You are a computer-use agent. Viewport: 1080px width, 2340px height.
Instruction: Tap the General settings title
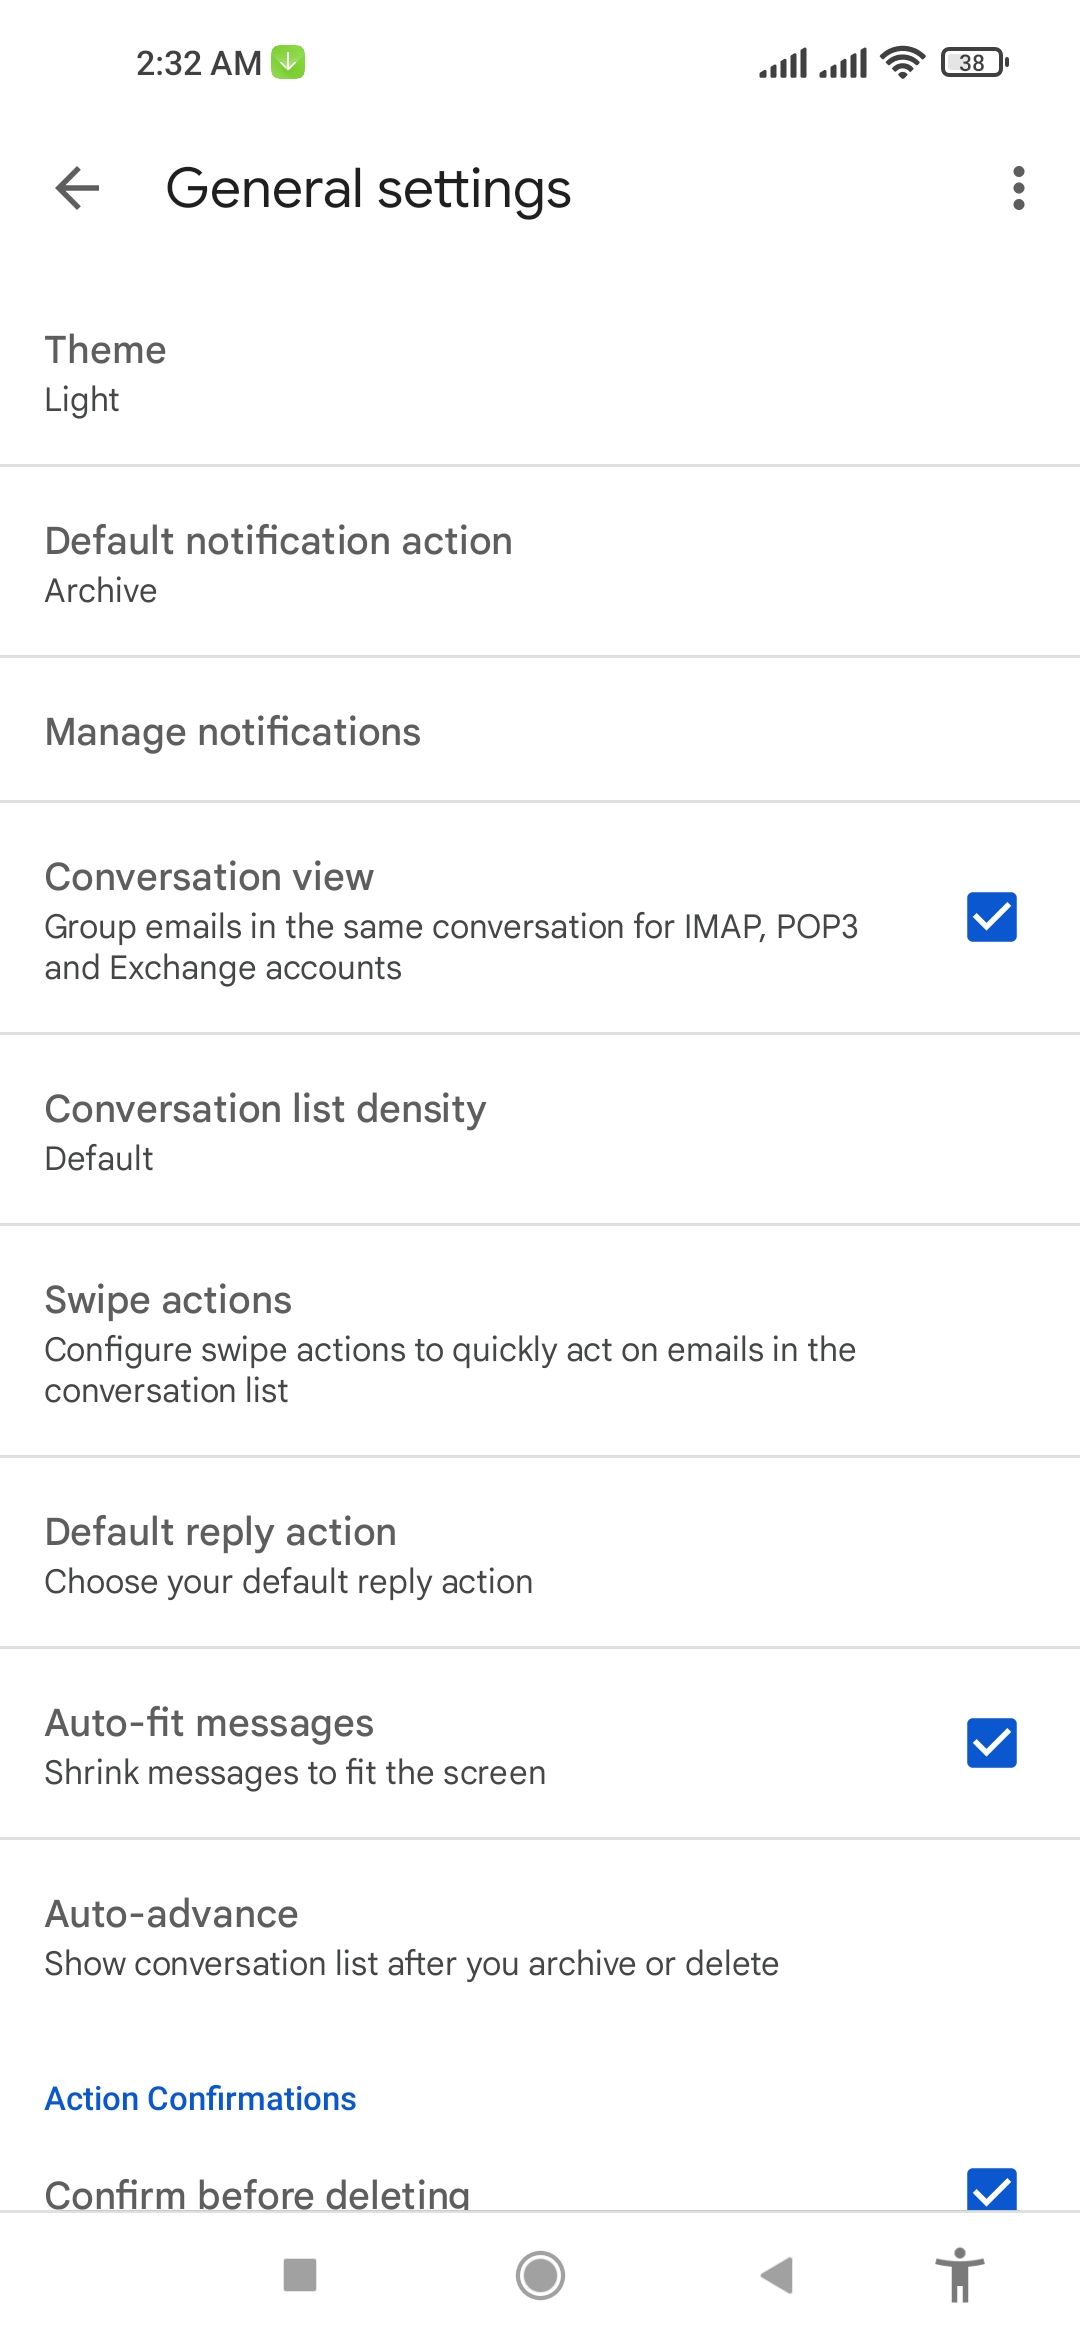(x=368, y=190)
